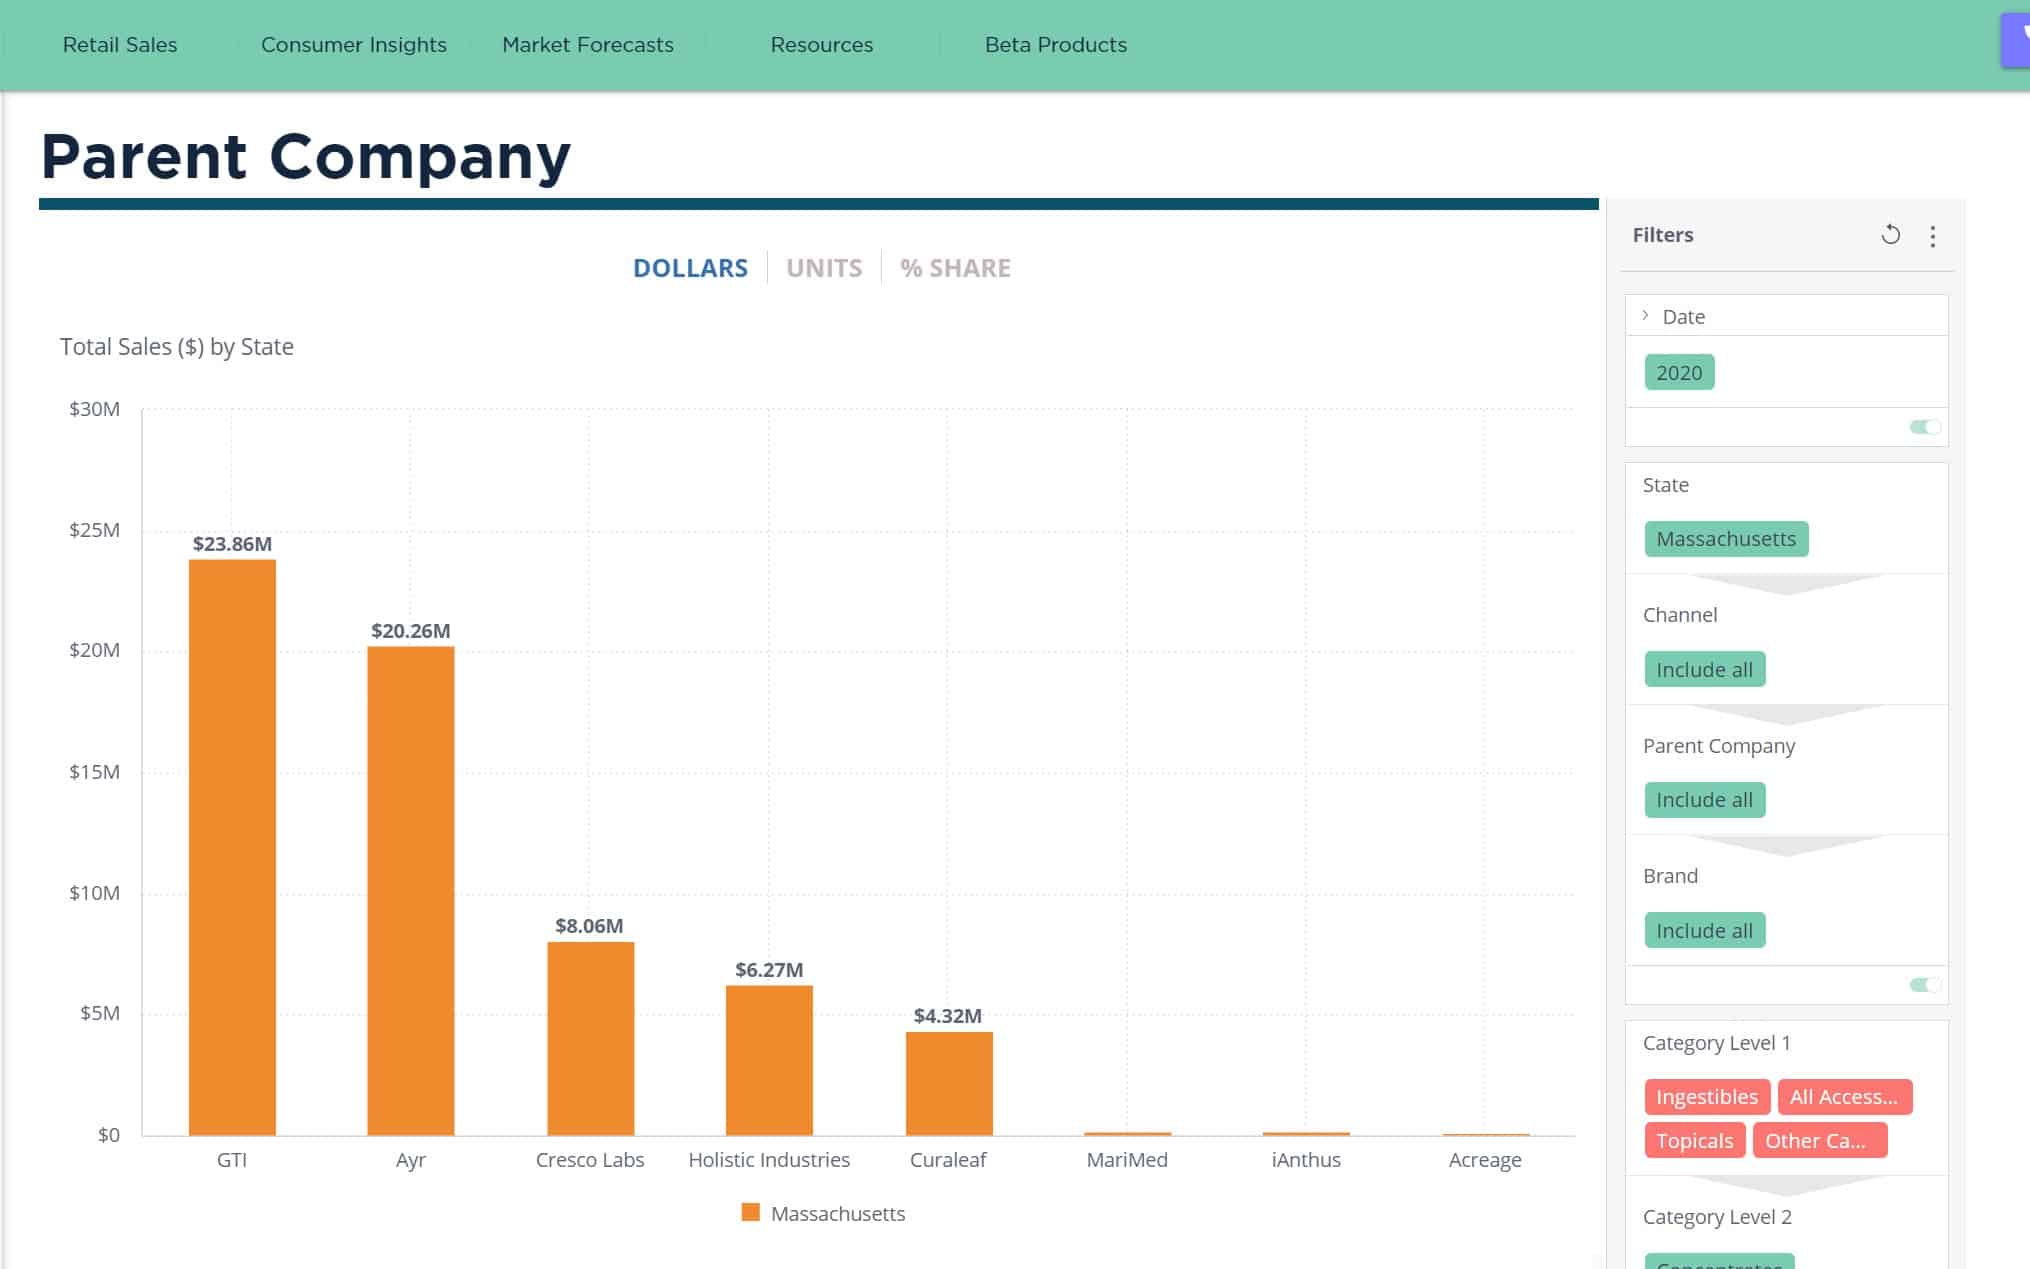Open the Beta Products menu
2030x1269 pixels.
(x=1056, y=45)
